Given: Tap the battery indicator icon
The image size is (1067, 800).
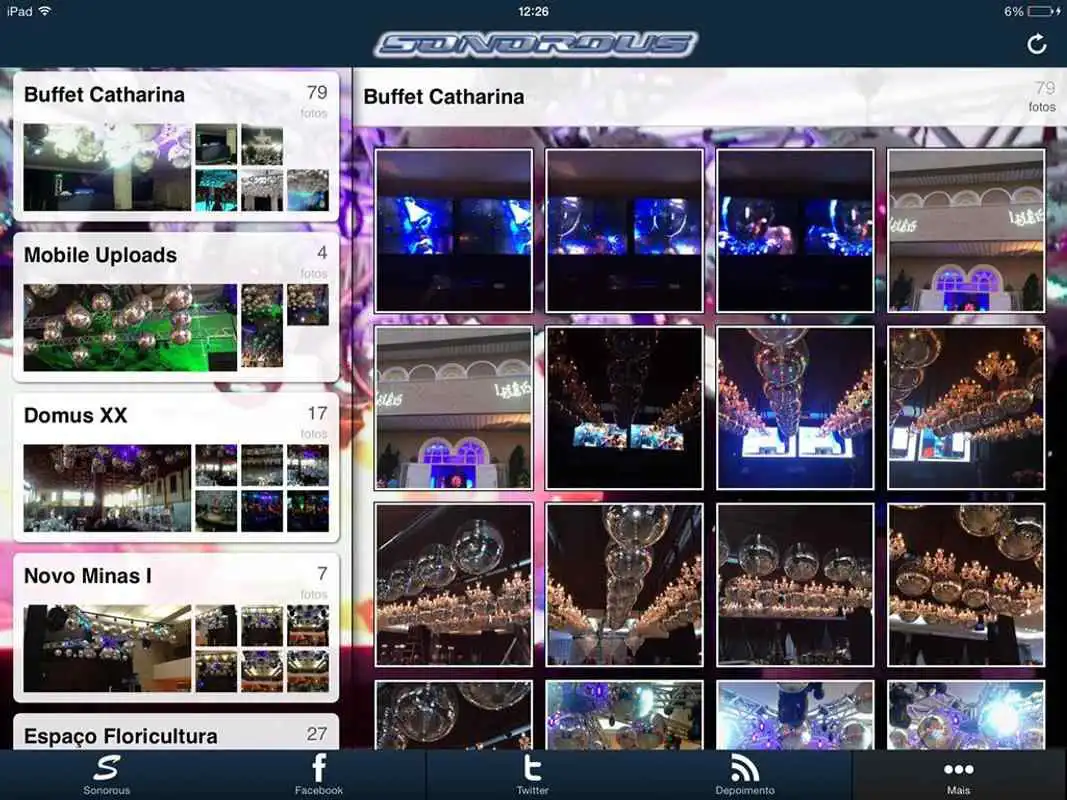Looking at the screenshot, I should coord(1044,11).
